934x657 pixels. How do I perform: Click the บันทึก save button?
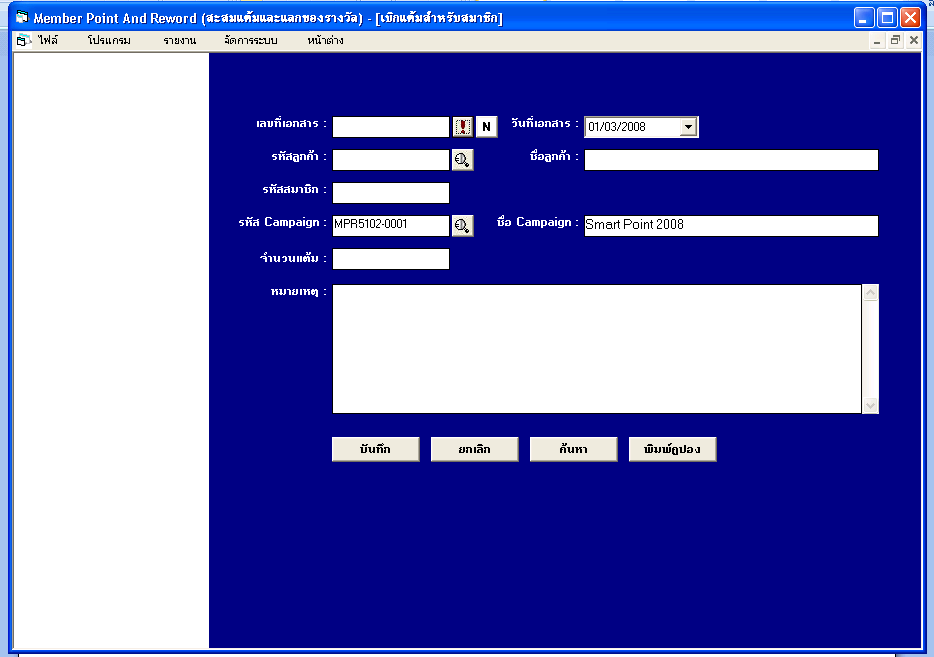pos(376,449)
